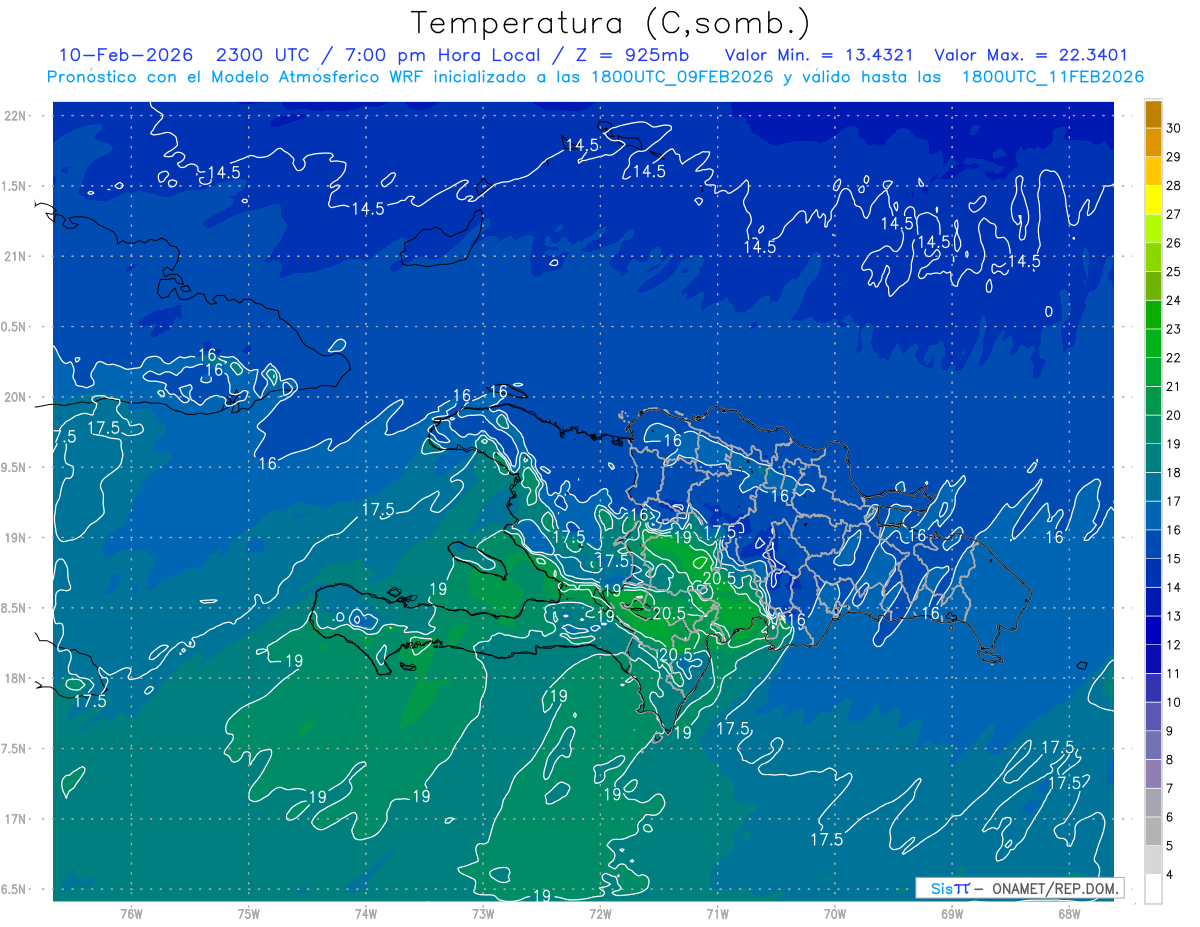
Task: Select the "1800UTC_09FEB2026" initialization time text
Action: [682, 77]
